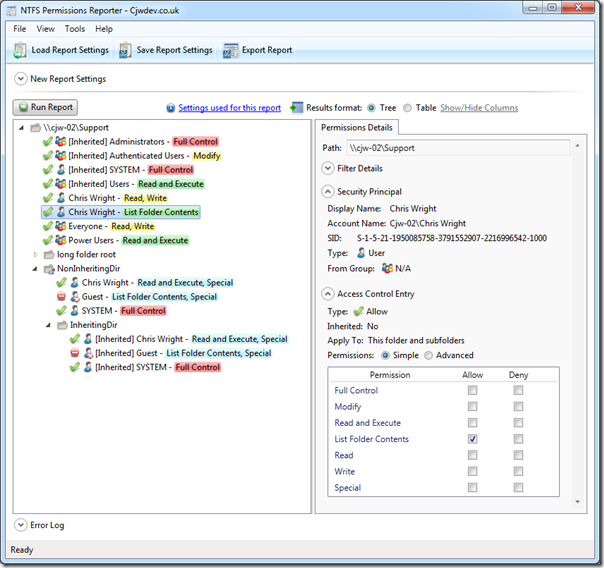Open the File menu

pyautogui.click(x=20, y=29)
